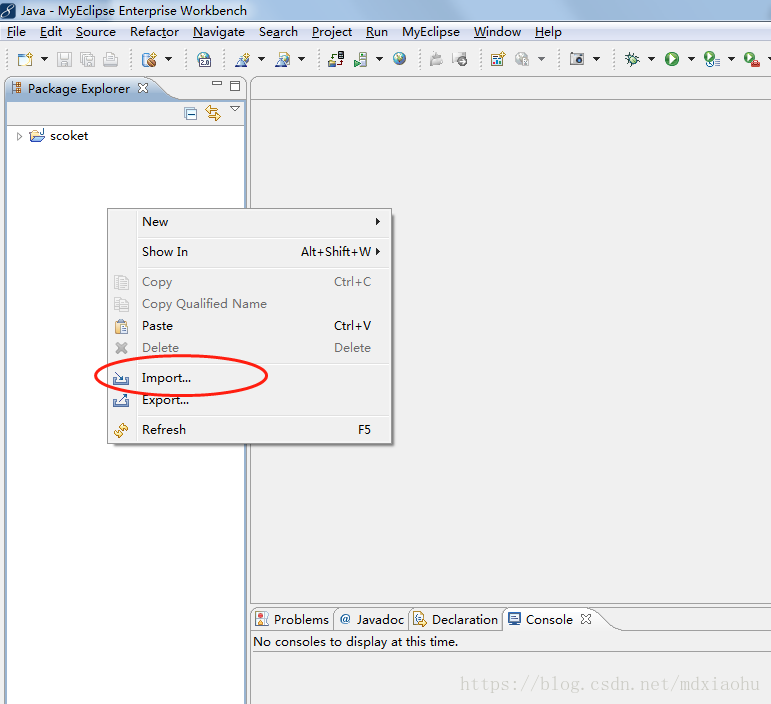The image size is (771, 704).
Task: Expand the camera icon dropdown arrow
Action: click(596, 59)
